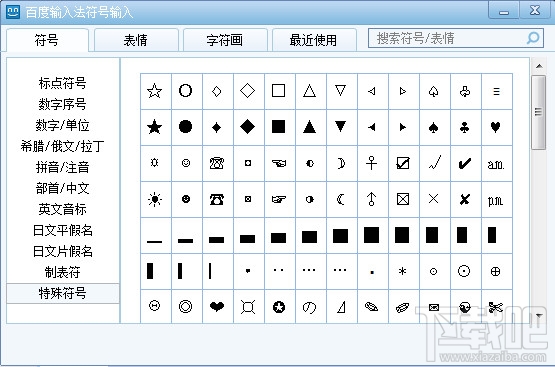Viewport: 555px width, 367px height.
Task: Select the solid black telephone symbol
Action: 217,199
